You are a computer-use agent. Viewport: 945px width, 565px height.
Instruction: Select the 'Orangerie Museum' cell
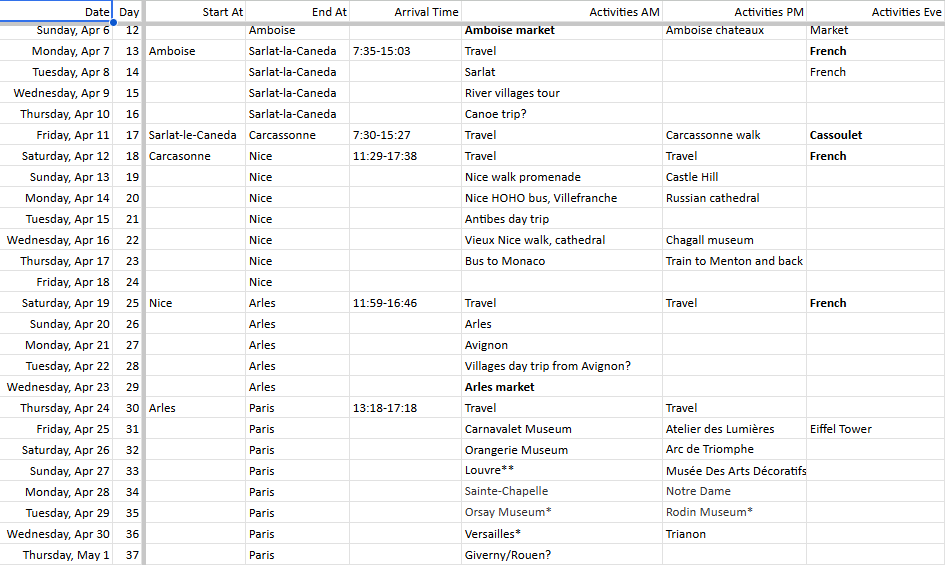pos(562,450)
